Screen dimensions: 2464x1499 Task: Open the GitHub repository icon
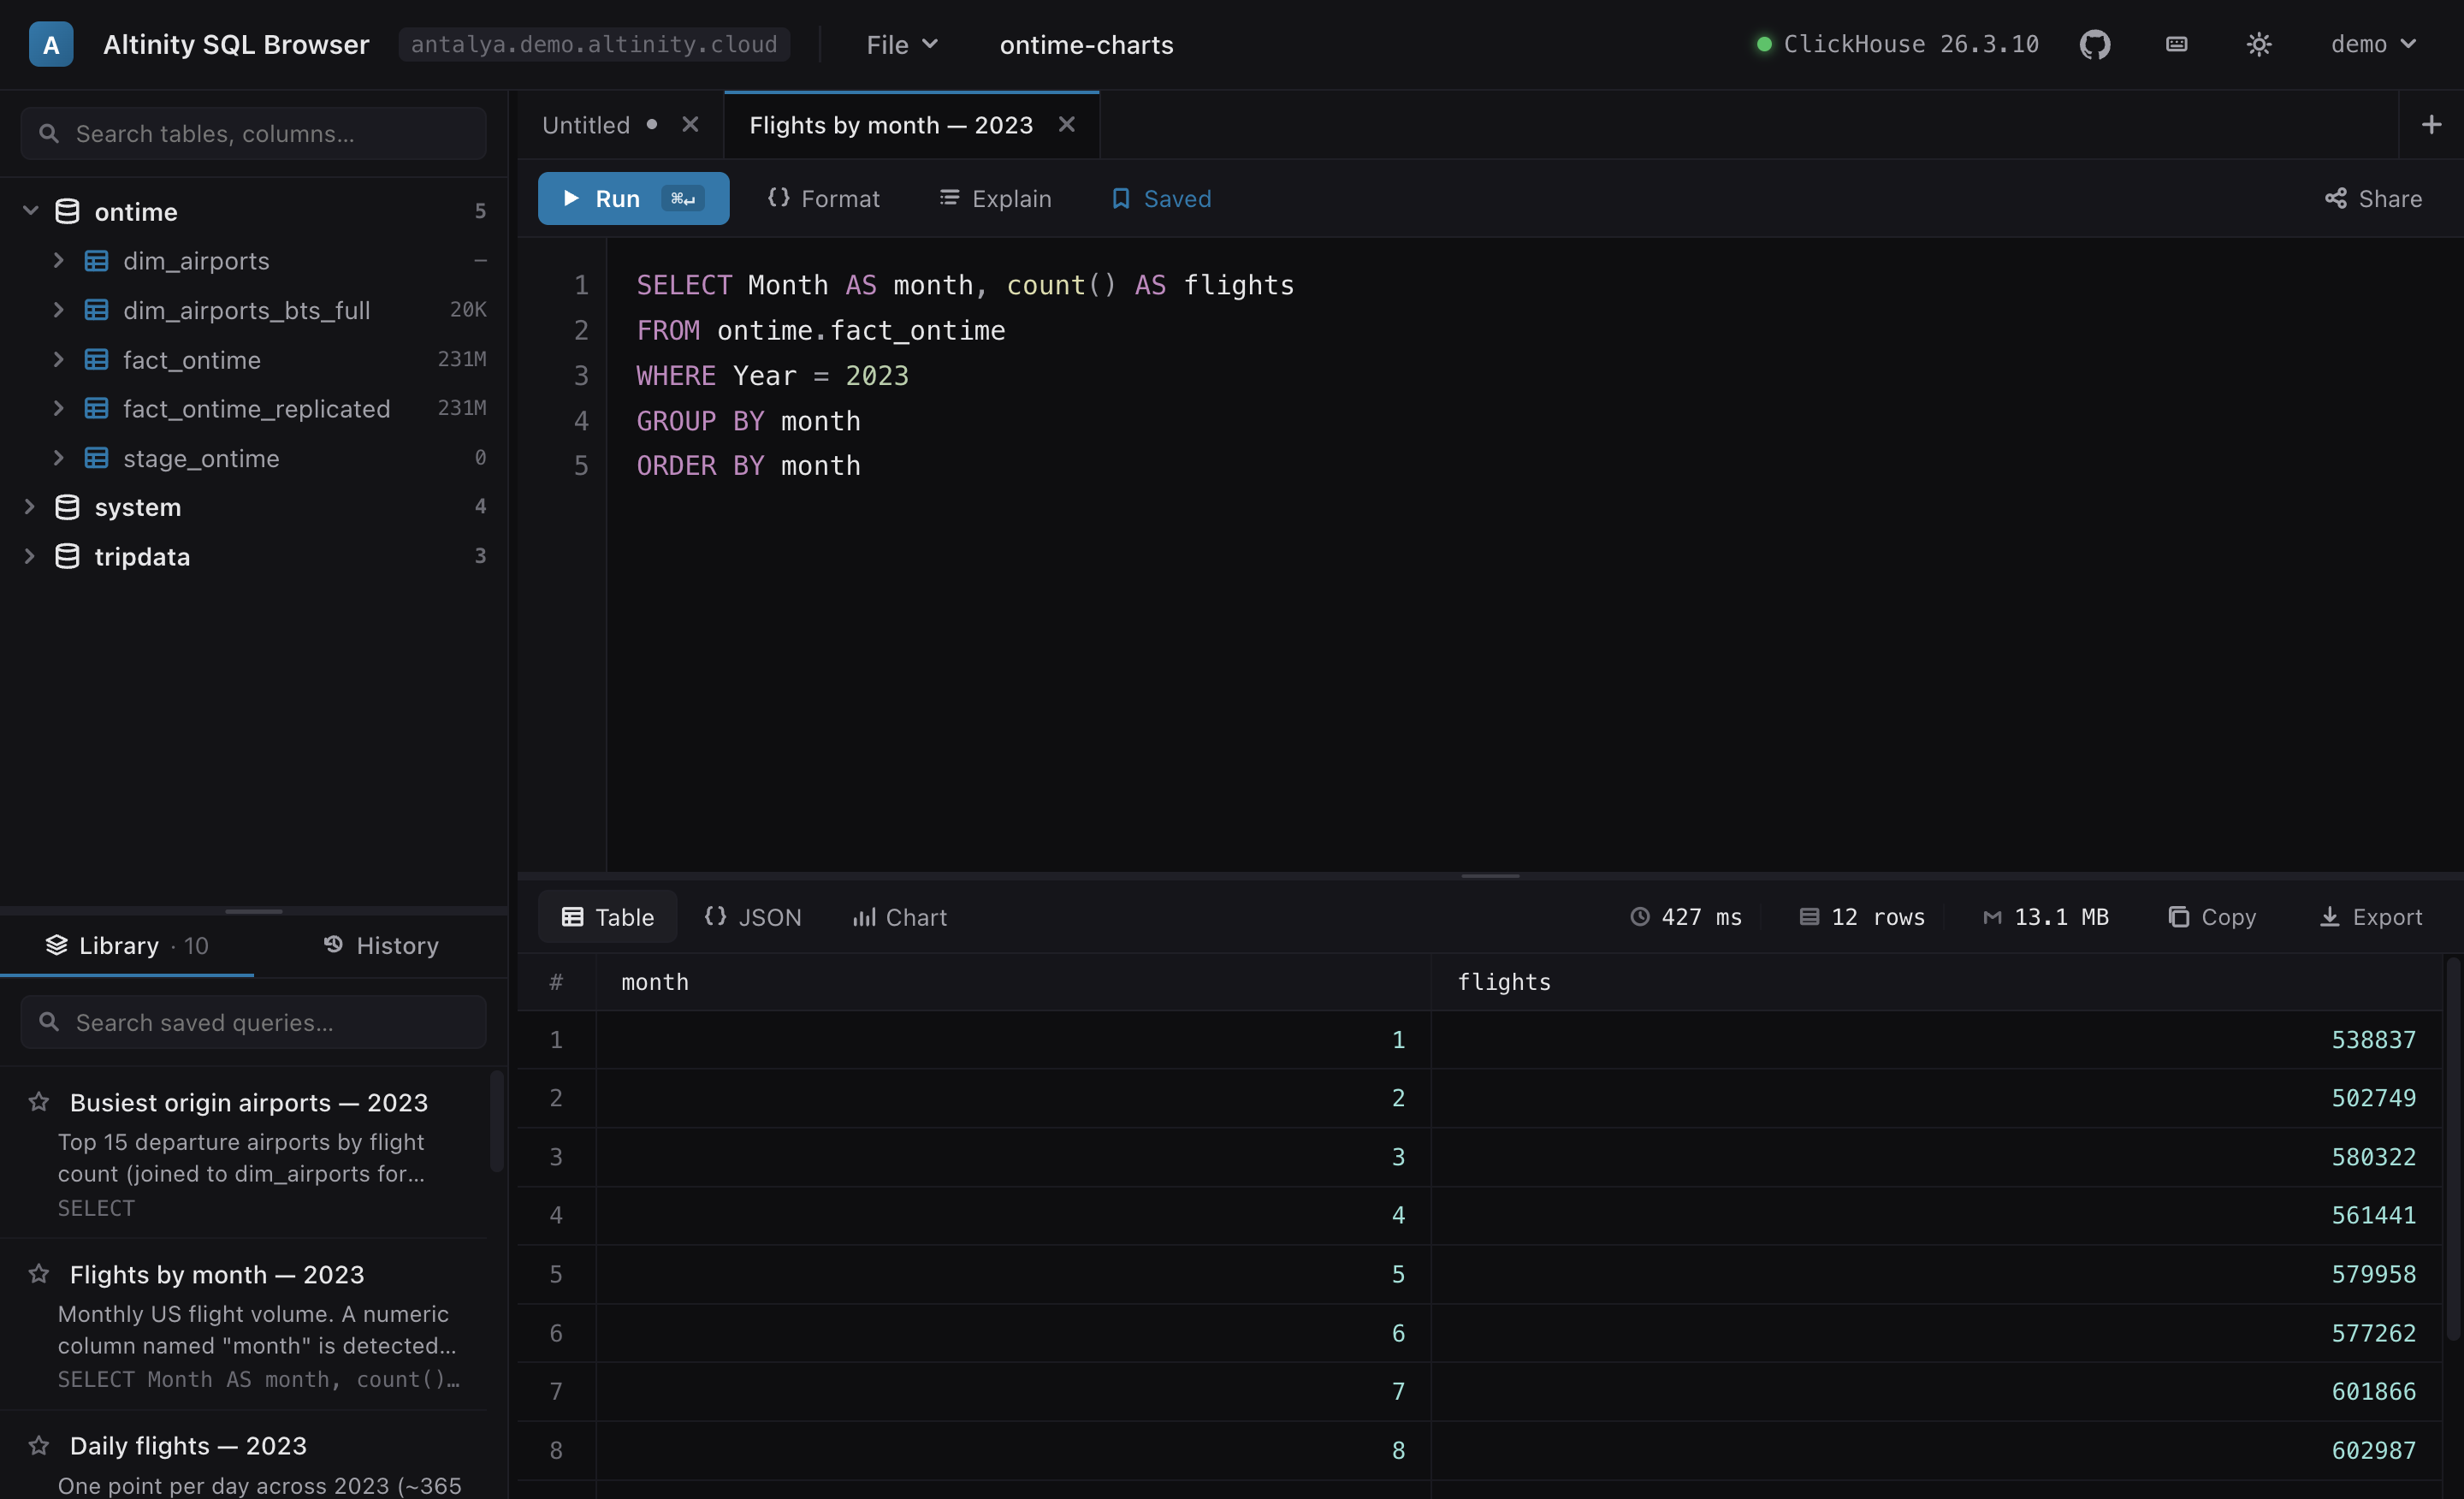coord(2094,44)
